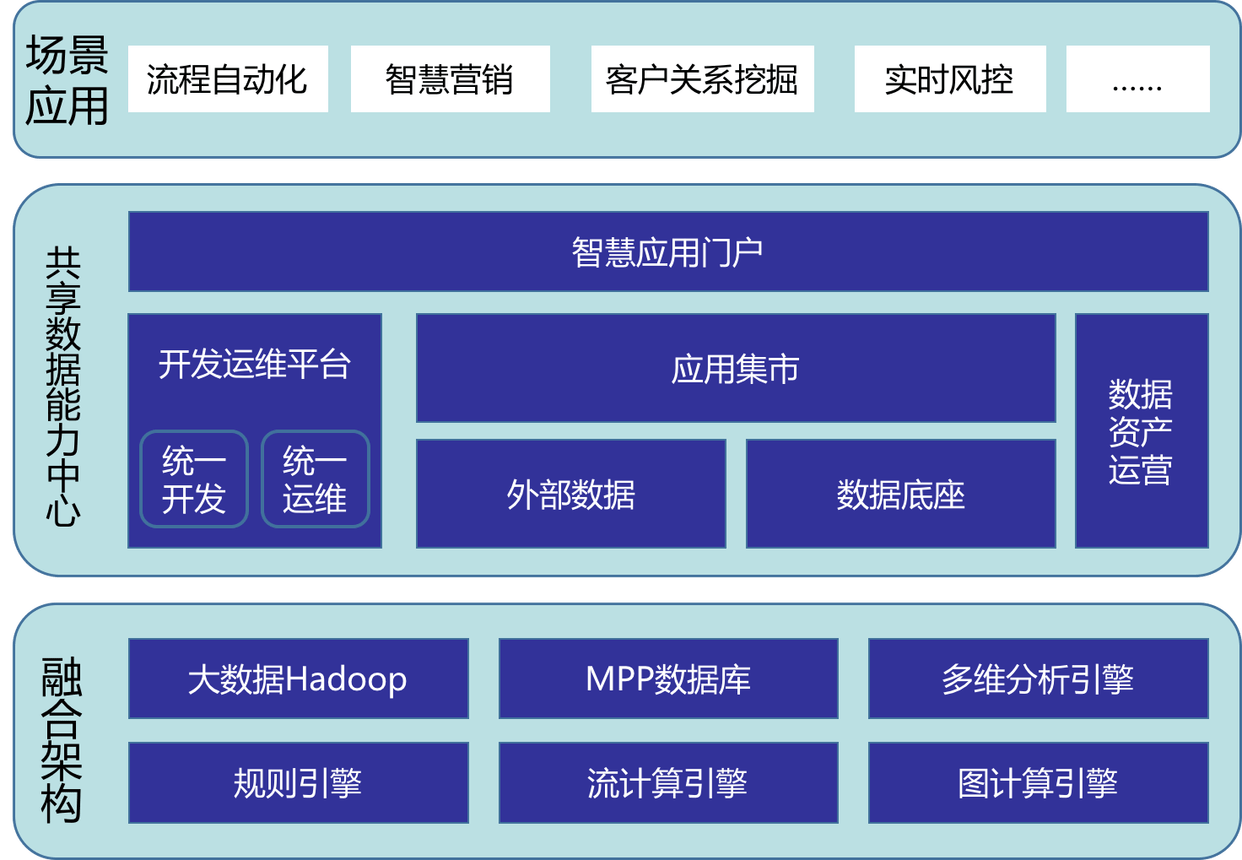Click the 多维分析引擎 block
Image resolution: width=1242 pixels, height=860 pixels.
coord(1038,679)
